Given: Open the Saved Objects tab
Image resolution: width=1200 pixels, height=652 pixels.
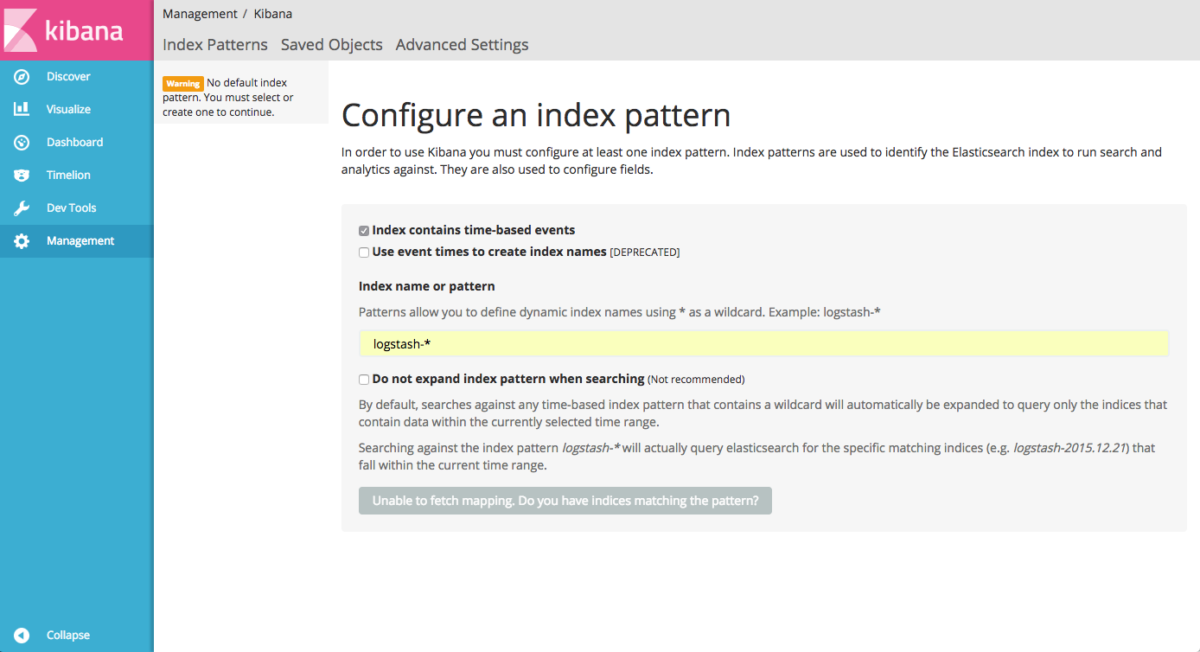Looking at the screenshot, I should pos(331,45).
